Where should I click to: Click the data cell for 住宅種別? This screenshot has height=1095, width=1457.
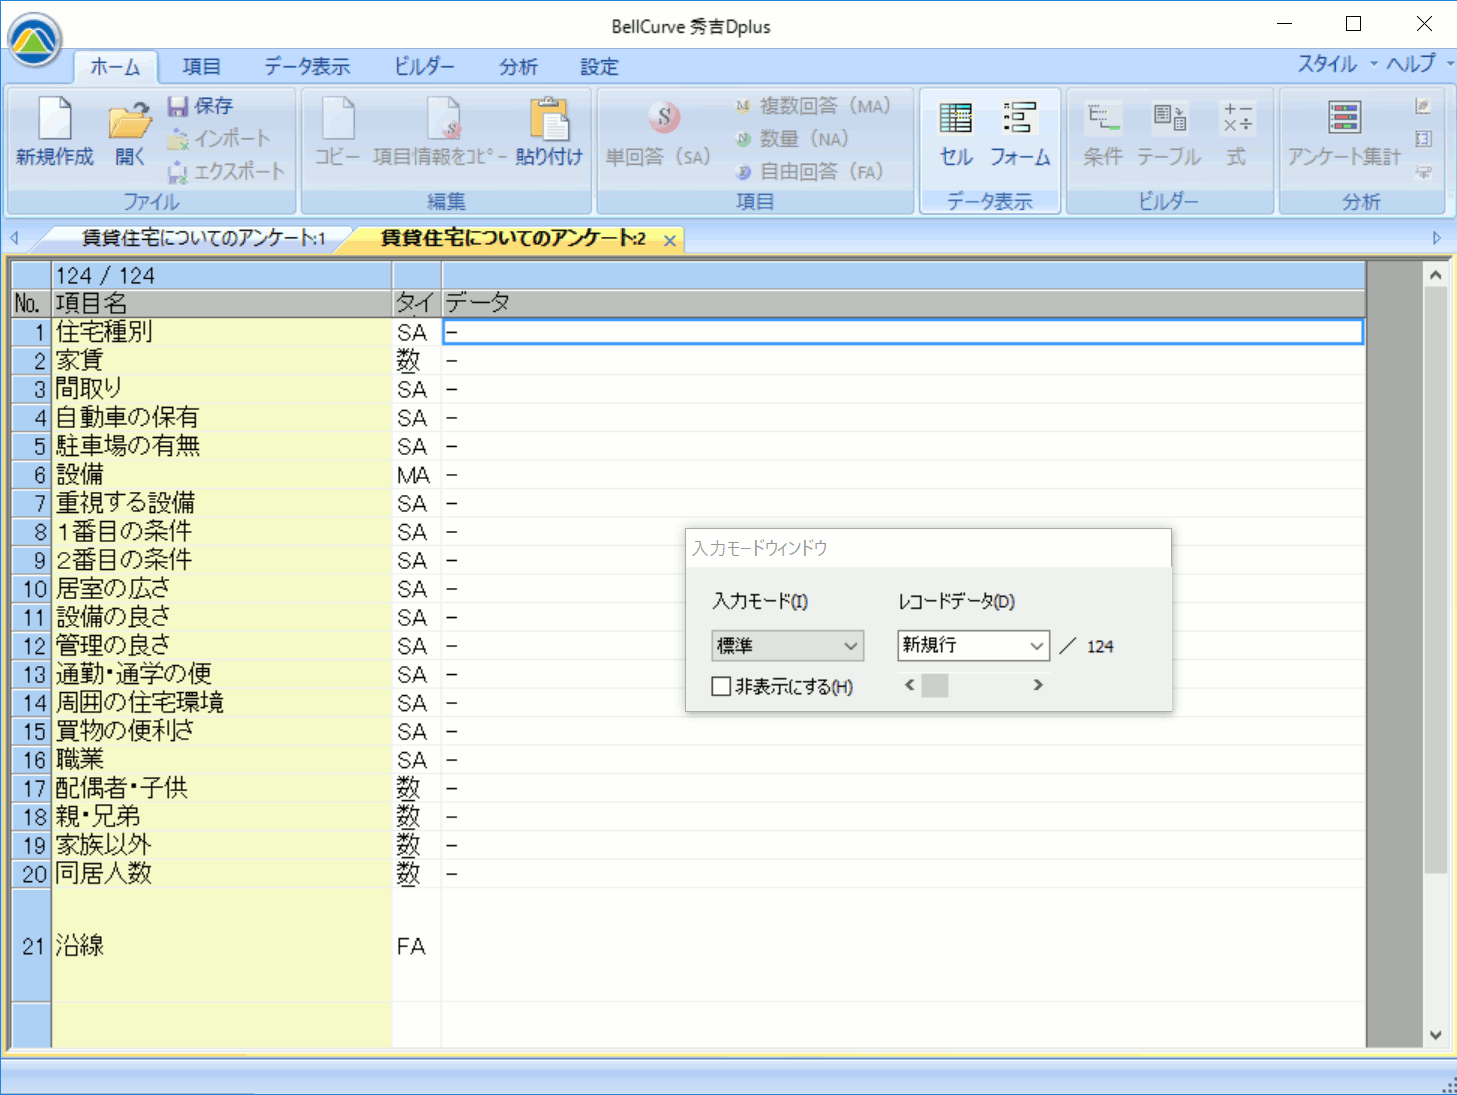pos(903,332)
